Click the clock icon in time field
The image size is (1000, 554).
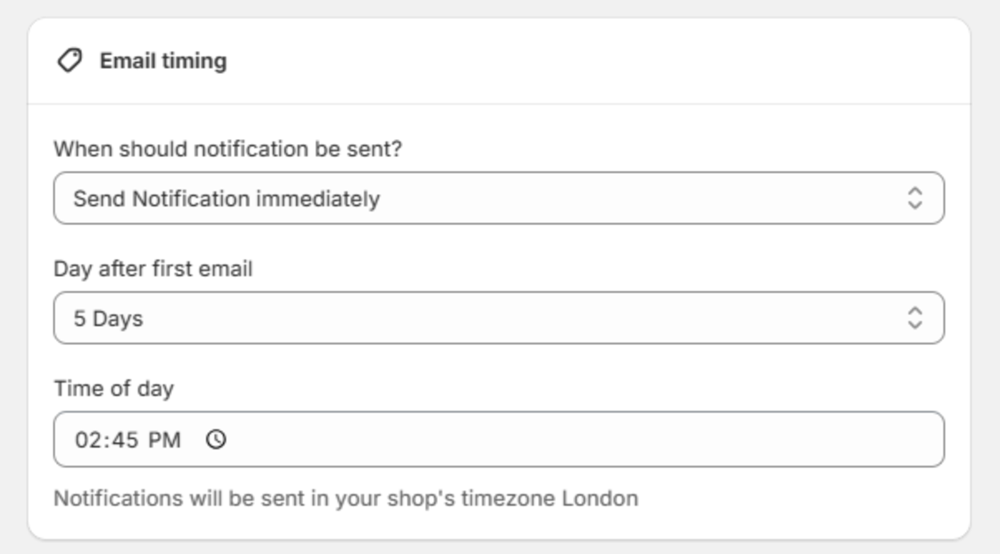click(216, 439)
